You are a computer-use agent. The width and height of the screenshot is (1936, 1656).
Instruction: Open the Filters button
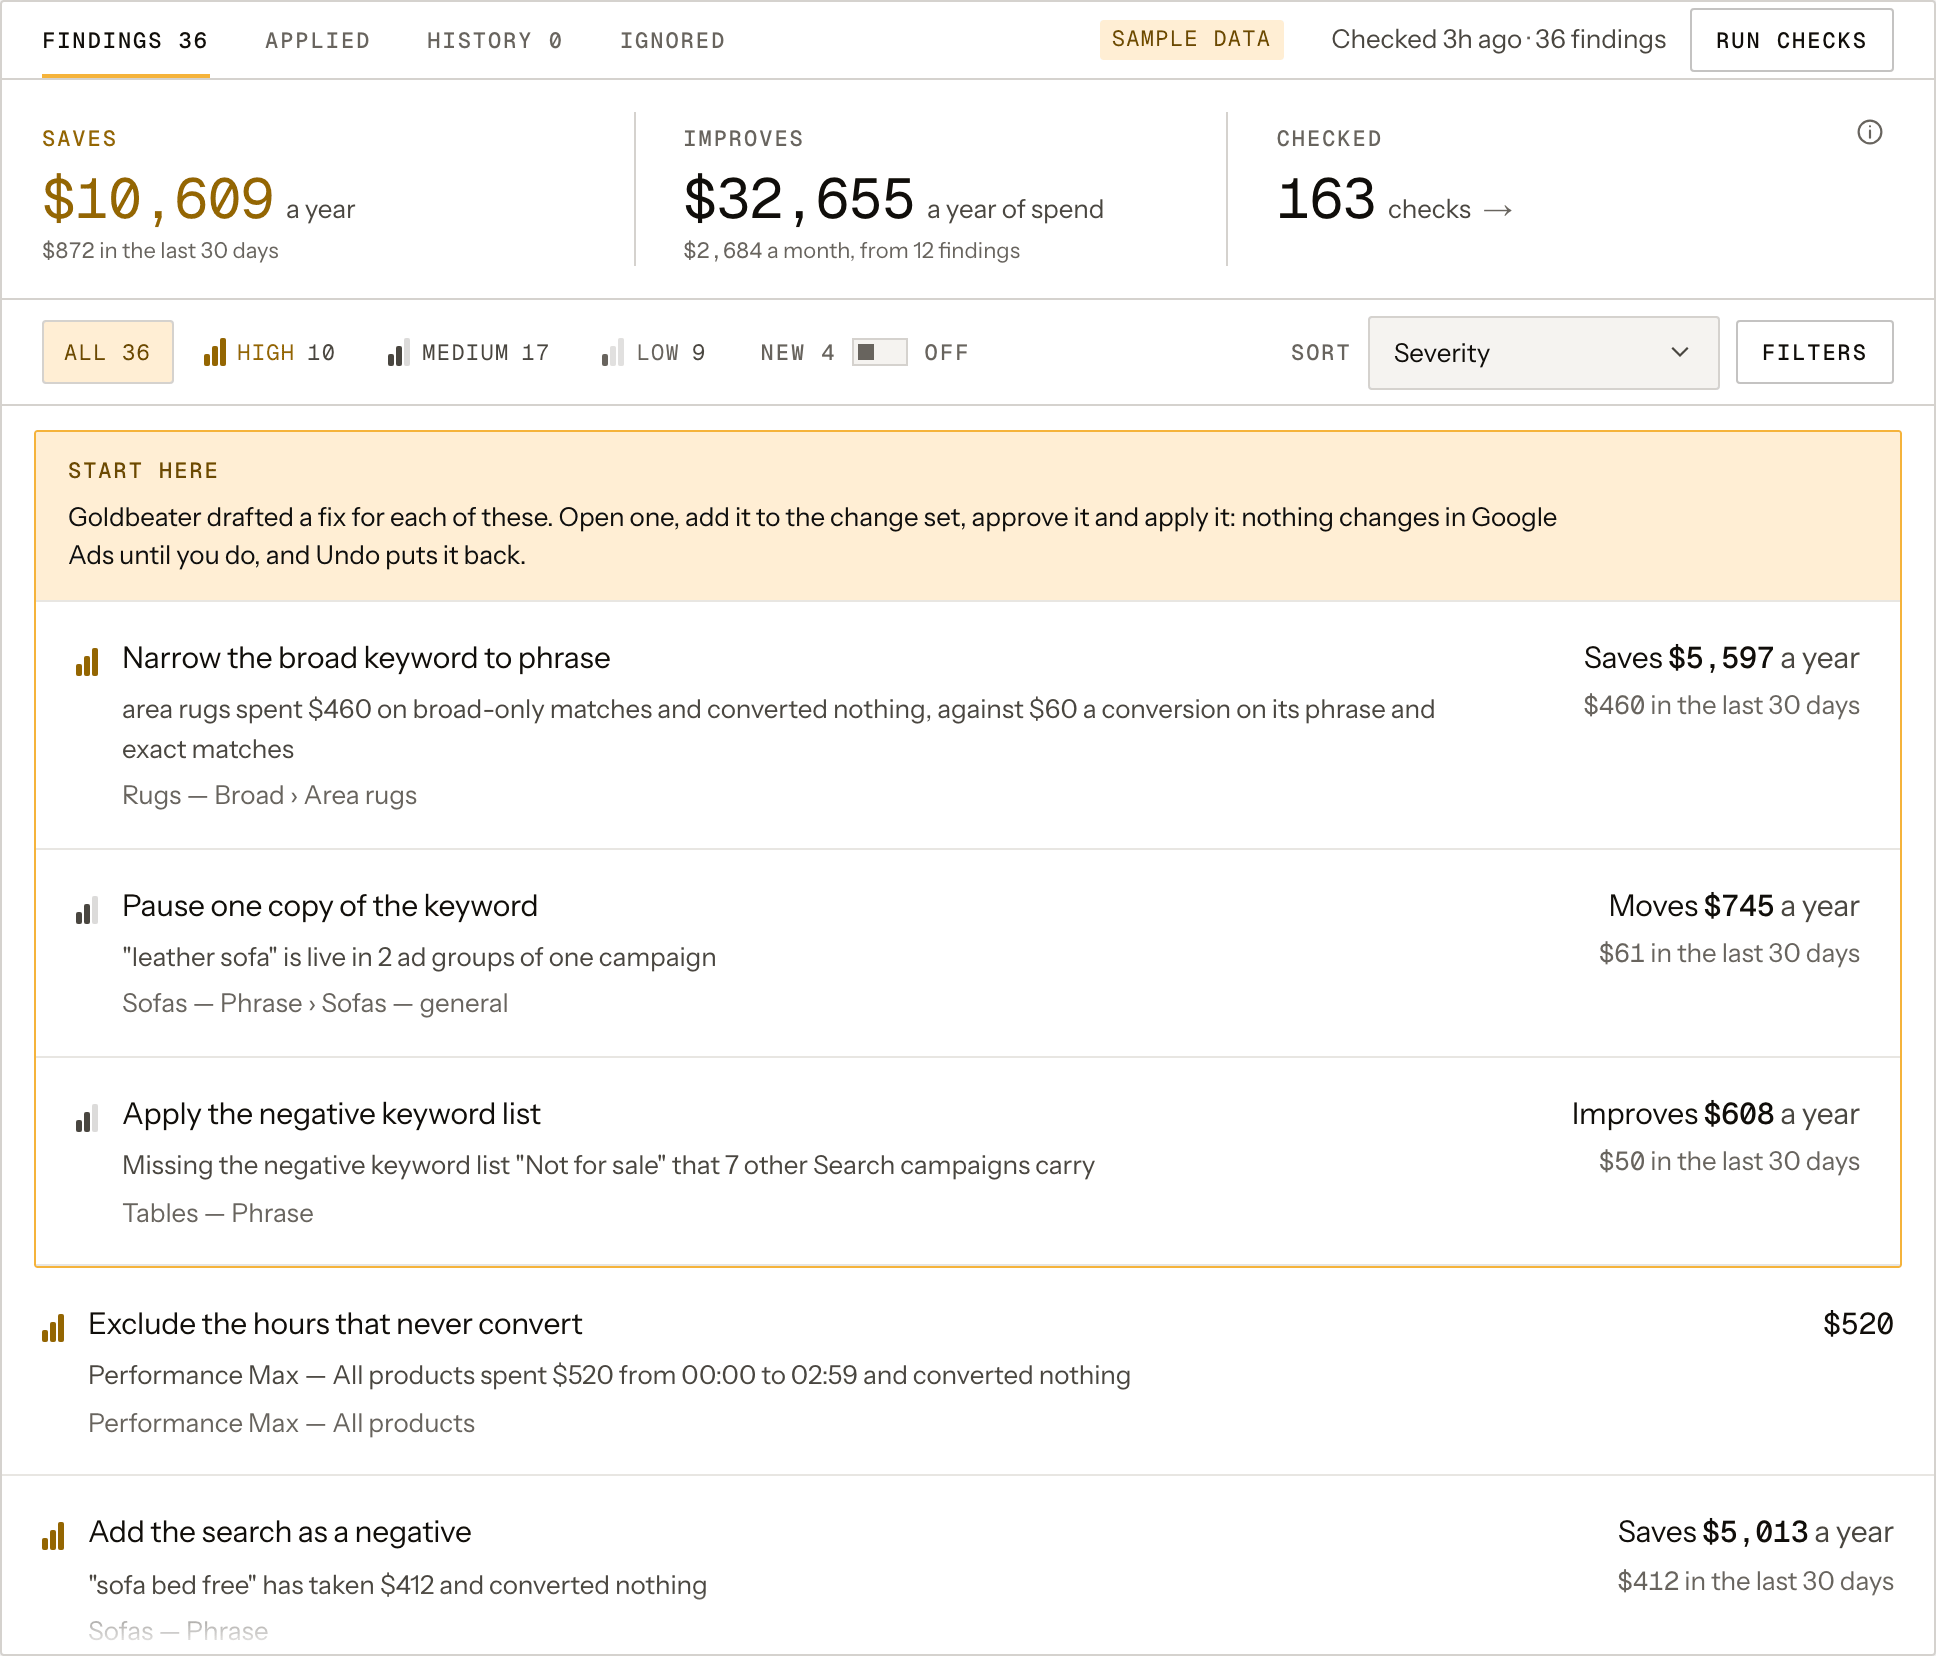pos(1814,352)
